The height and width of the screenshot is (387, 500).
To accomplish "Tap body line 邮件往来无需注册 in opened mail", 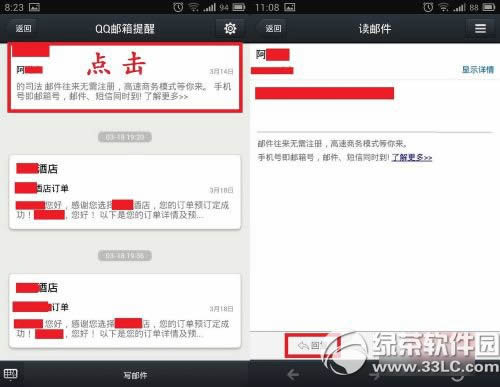I will (x=332, y=144).
